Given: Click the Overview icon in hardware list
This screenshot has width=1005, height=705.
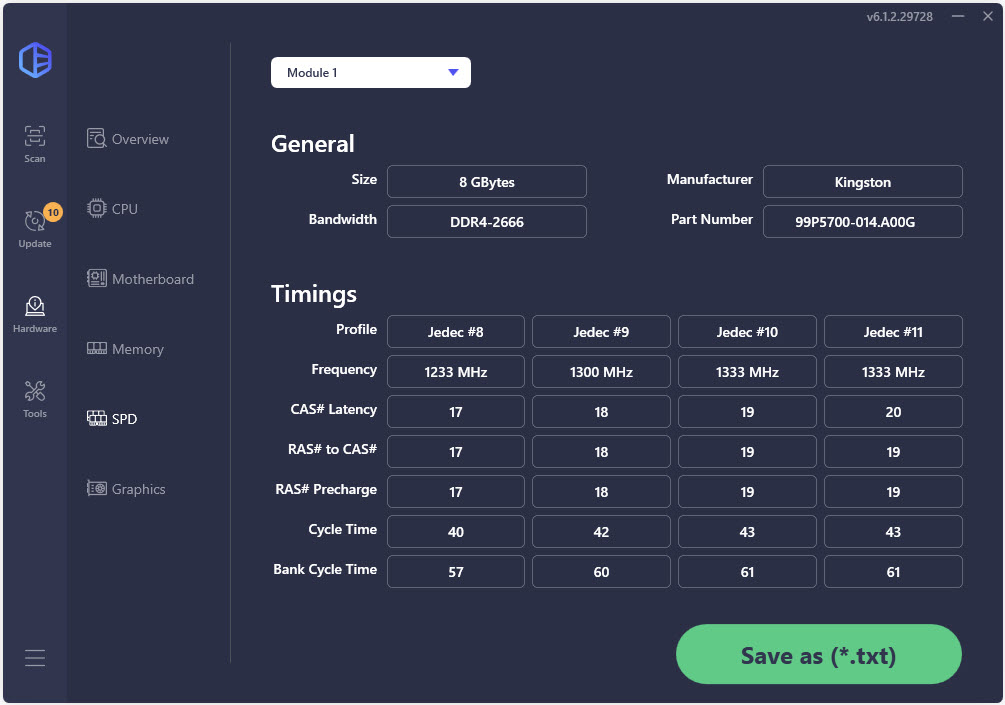Looking at the screenshot, I should [x=97, y=139].
